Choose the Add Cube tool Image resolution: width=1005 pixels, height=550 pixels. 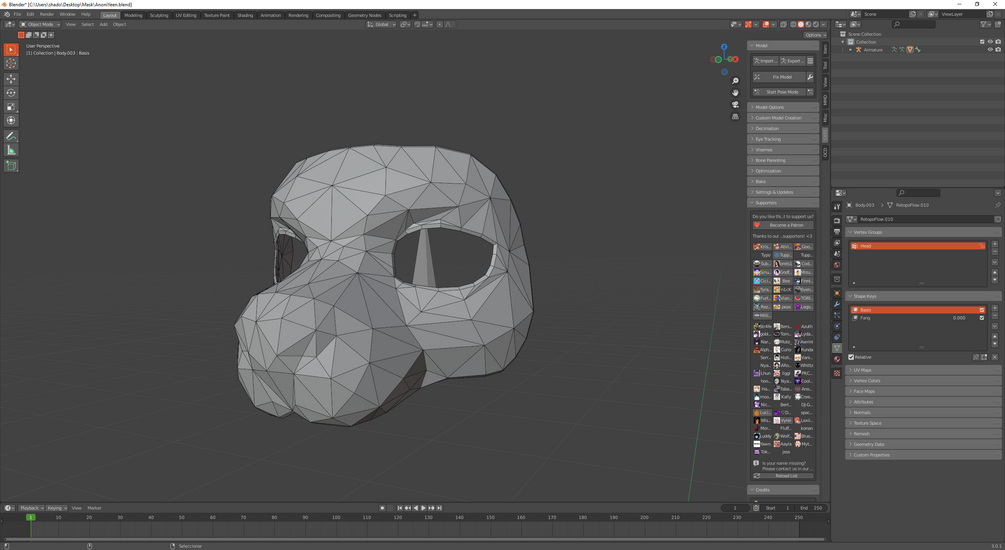coord(11,165)
